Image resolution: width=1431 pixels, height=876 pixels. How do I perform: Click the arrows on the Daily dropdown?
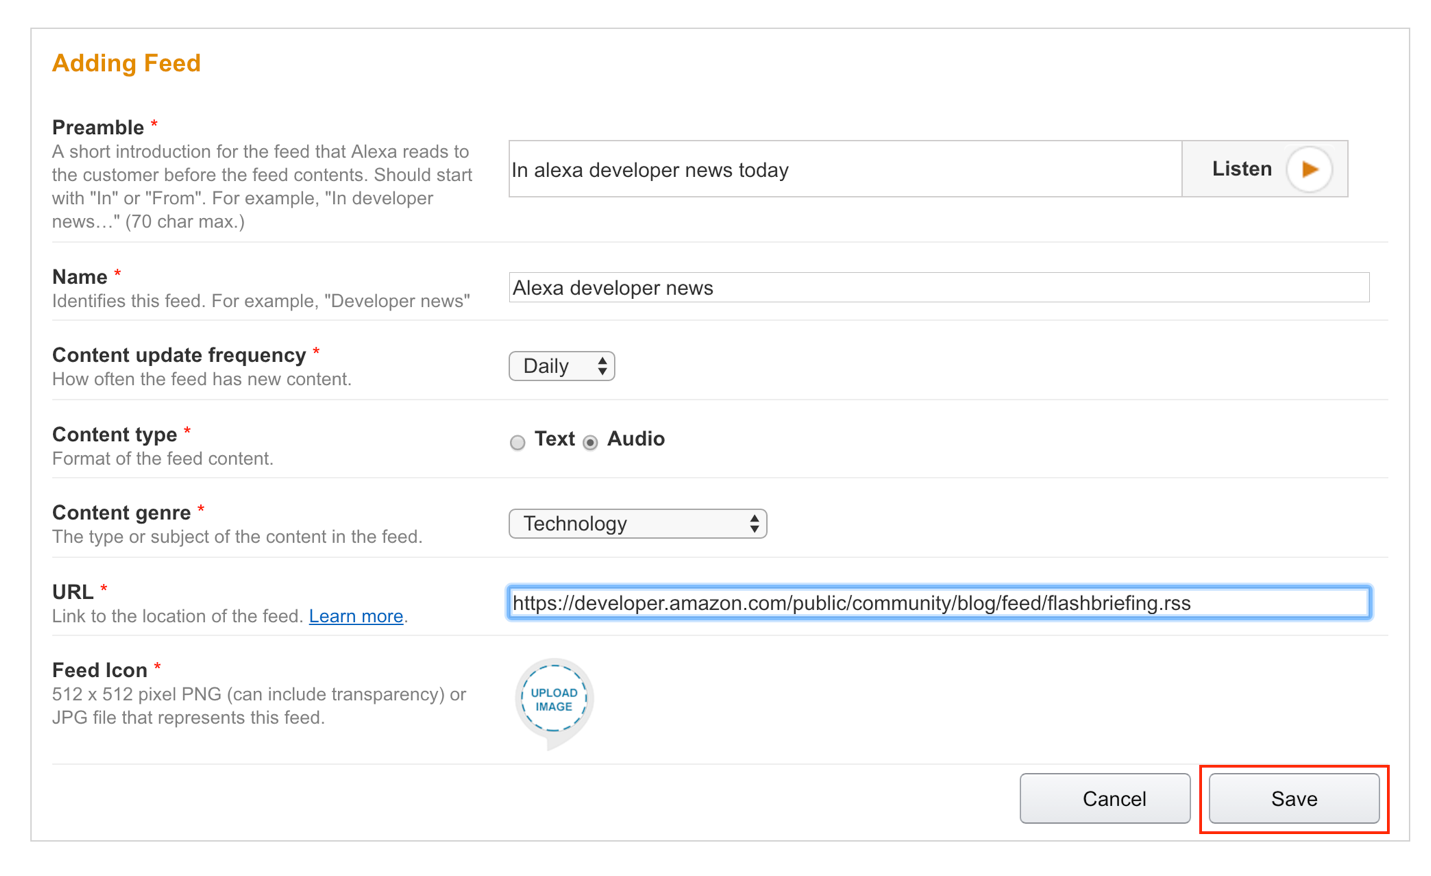click(x=602, y=366)
